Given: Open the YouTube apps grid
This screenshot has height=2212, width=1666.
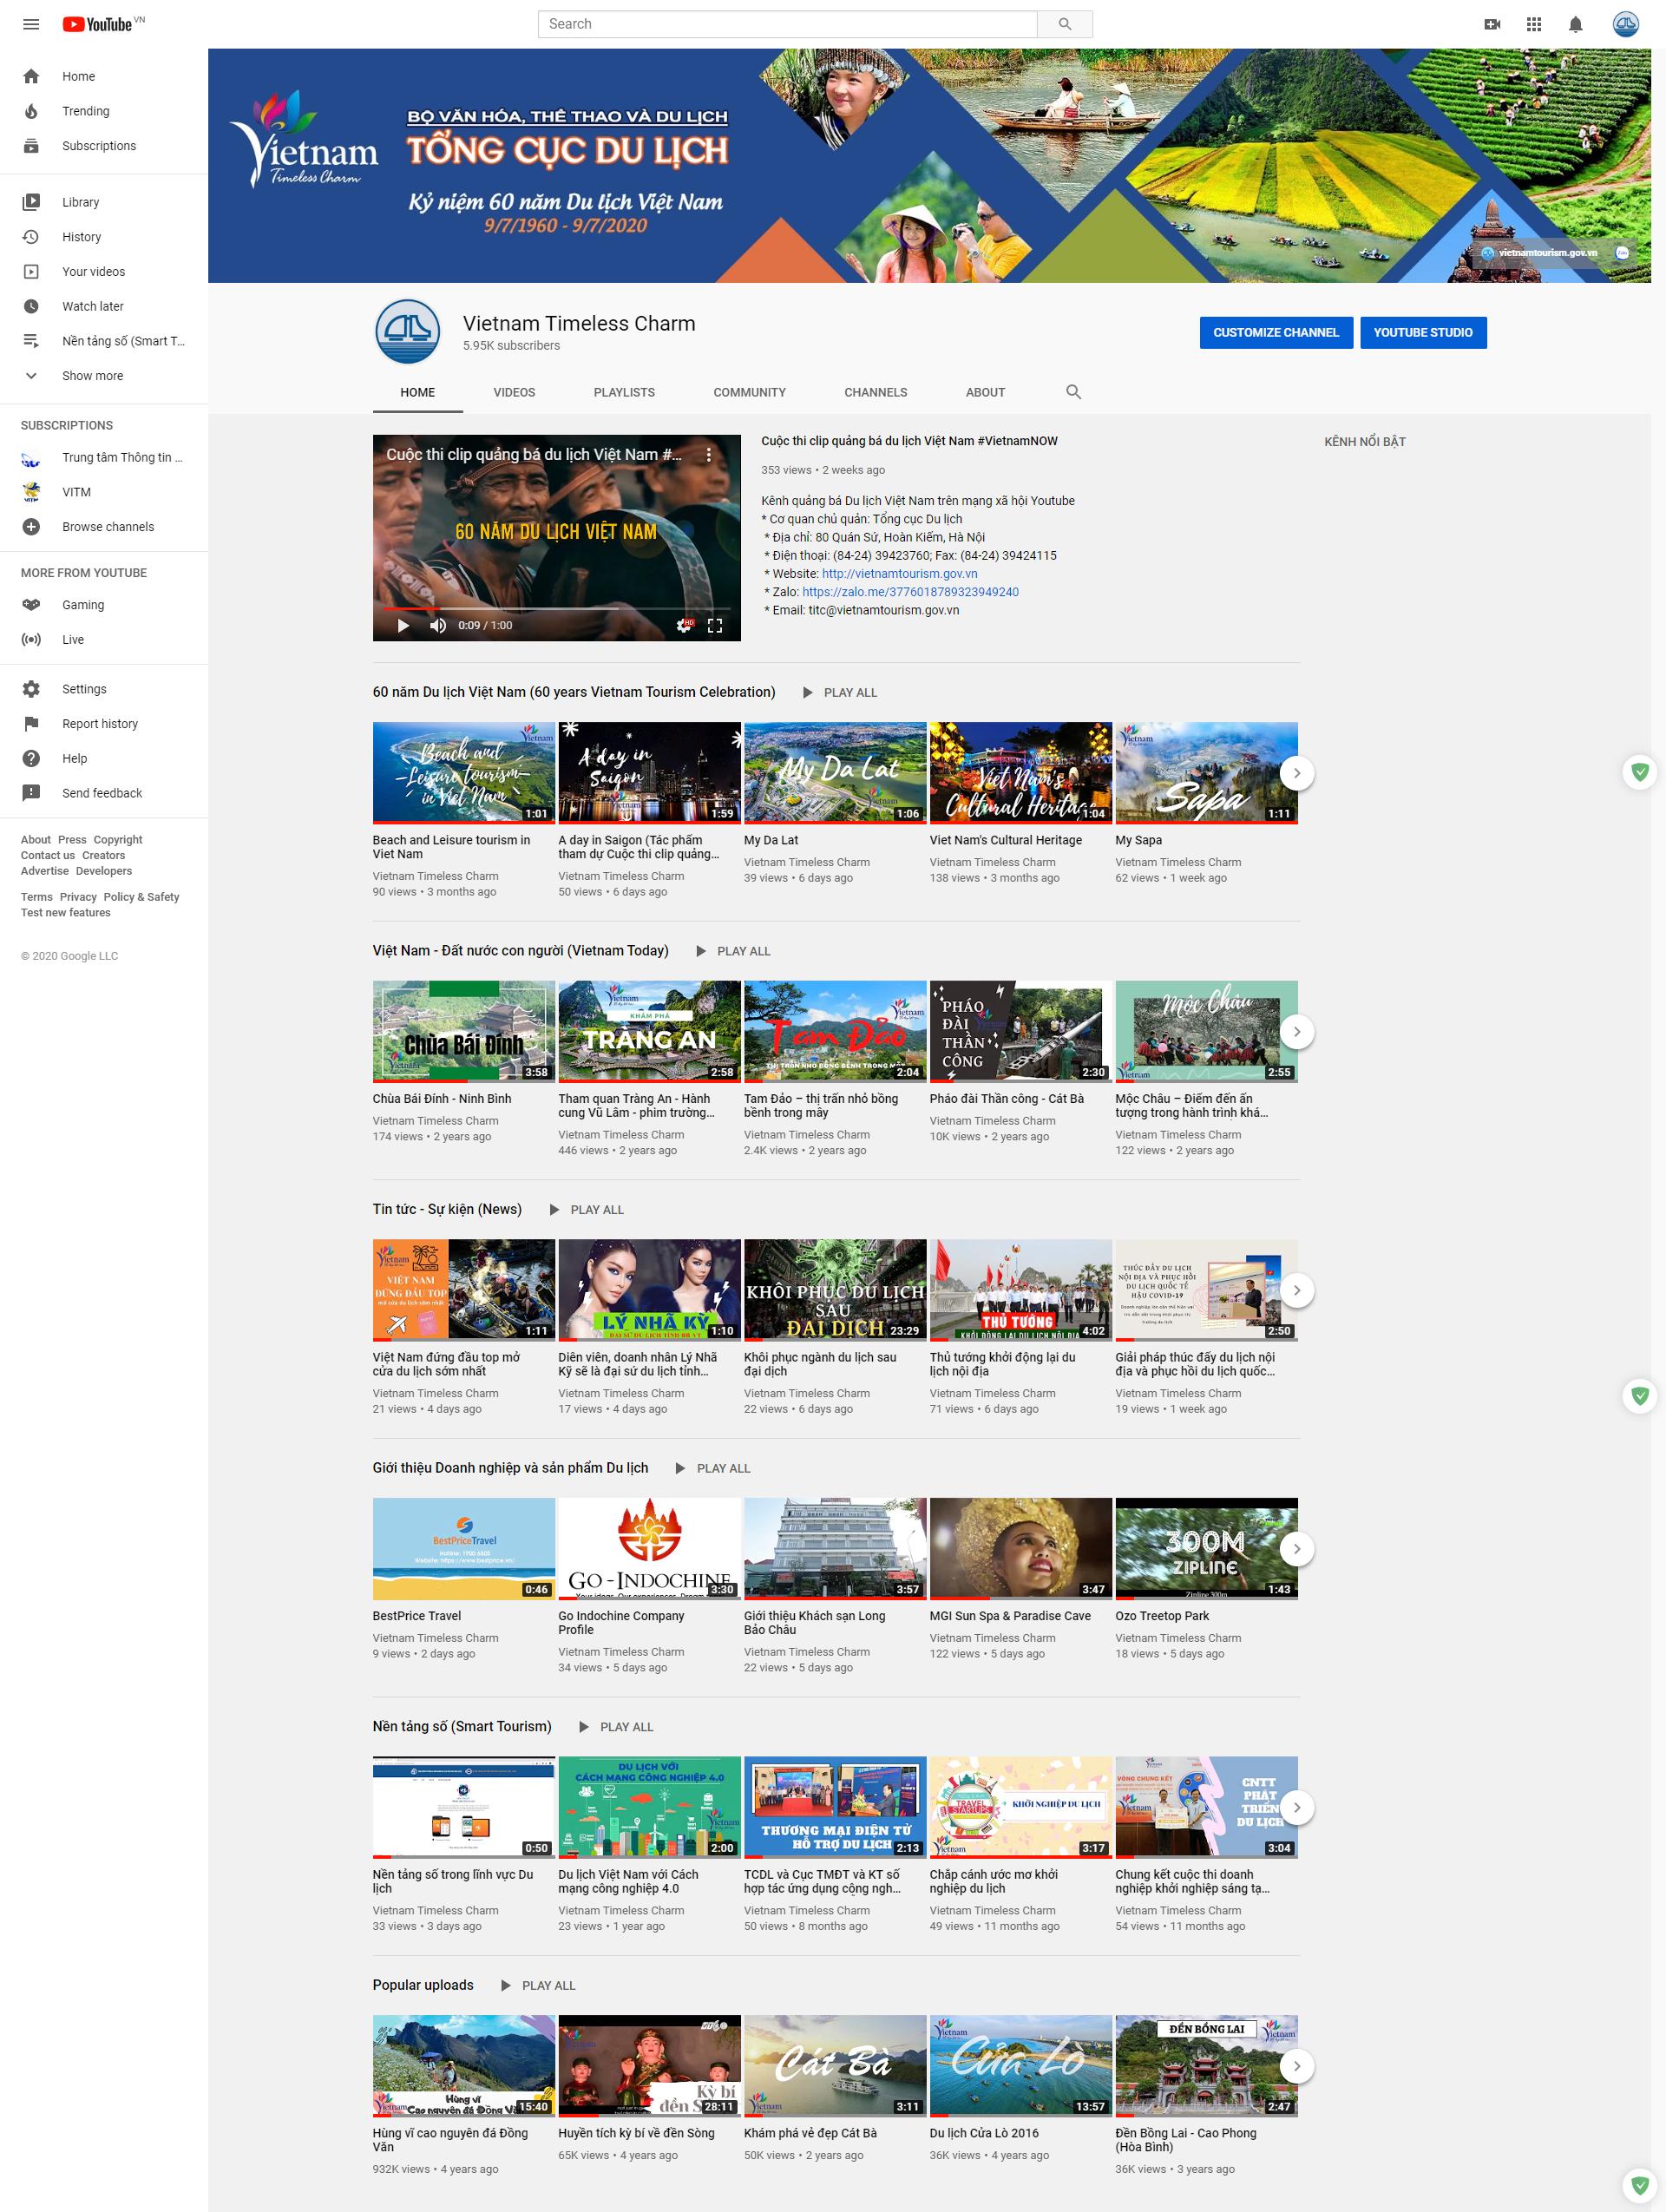Looking at the screenshot, I should tap(1533, 24).
